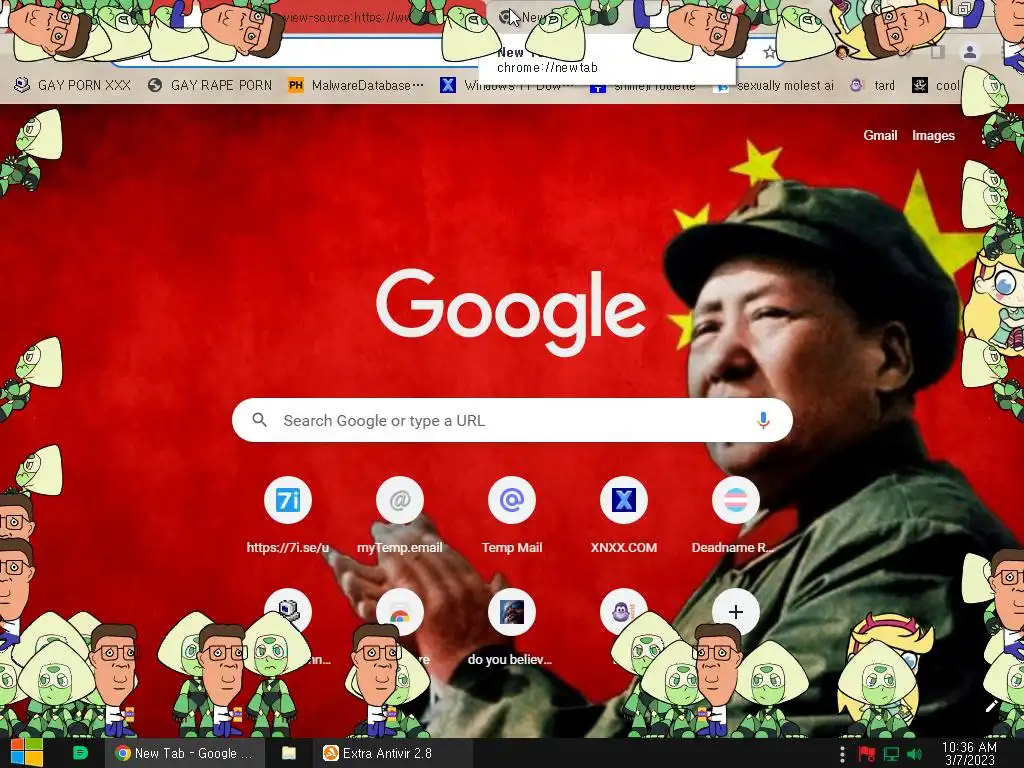The width and height of the screenshot is (1024, 768).
Task: Open the myTemp.email shortcut
Action: pos(400,516)
